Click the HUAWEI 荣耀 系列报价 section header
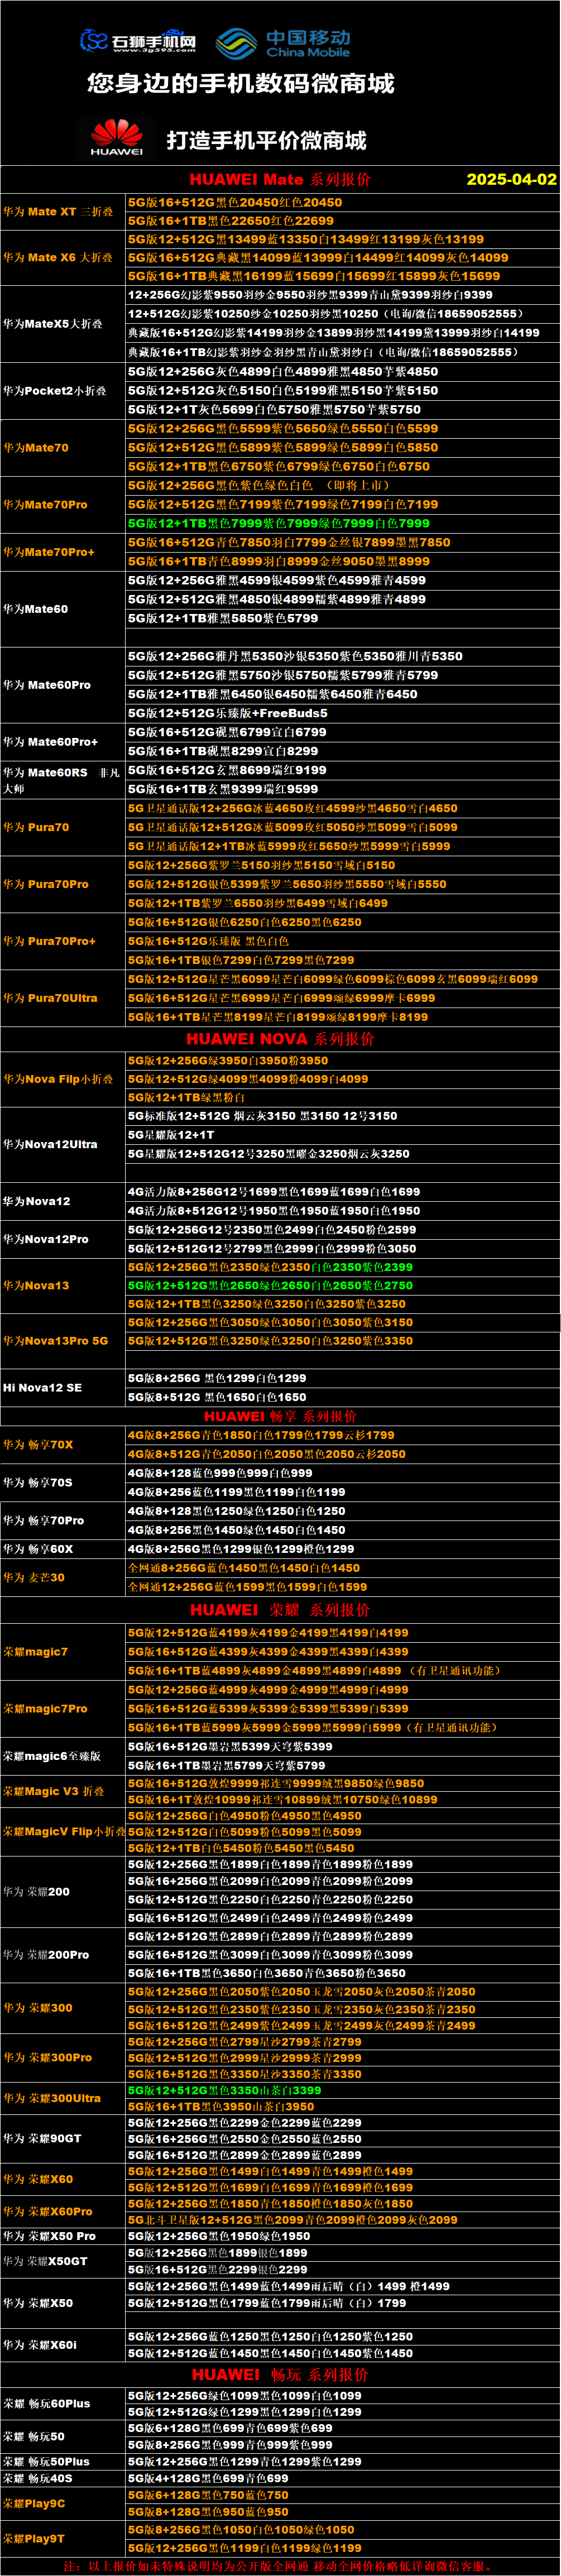 [x=280, y=1610]
